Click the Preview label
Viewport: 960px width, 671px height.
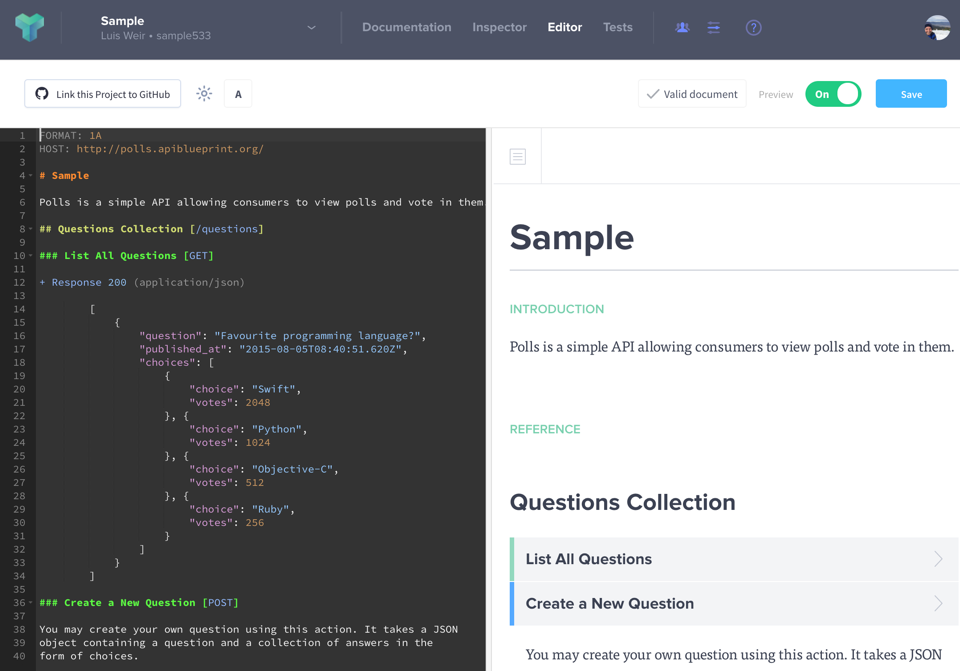tap(776, 94)
